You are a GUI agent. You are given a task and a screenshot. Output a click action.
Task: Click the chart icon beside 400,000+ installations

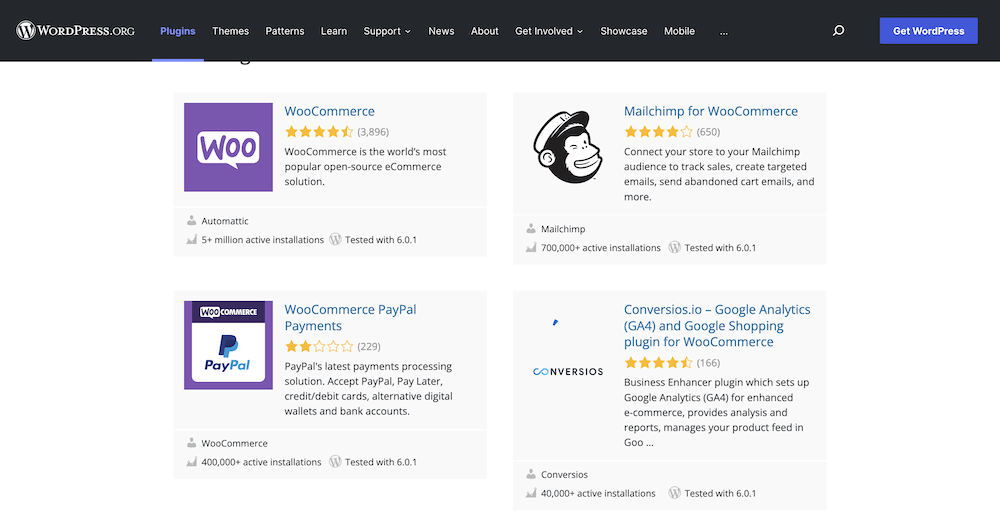tap(191, 462)
